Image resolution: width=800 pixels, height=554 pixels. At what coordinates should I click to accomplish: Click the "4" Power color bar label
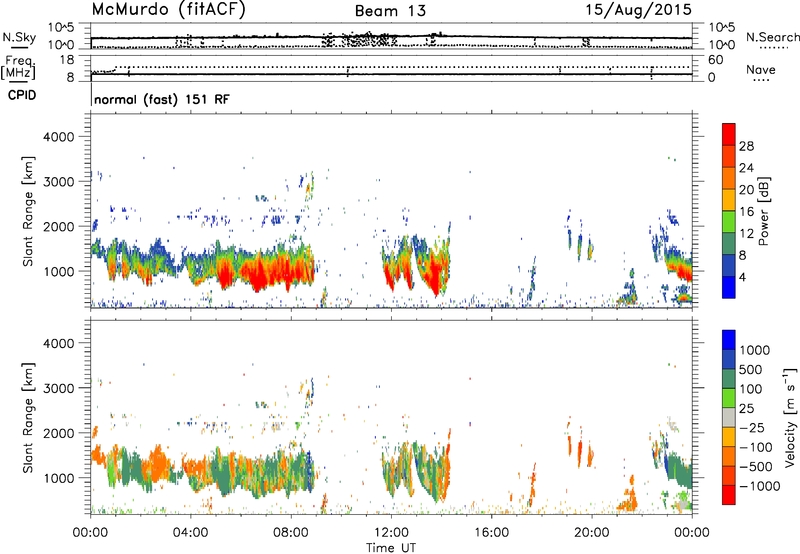click(742, 278)
